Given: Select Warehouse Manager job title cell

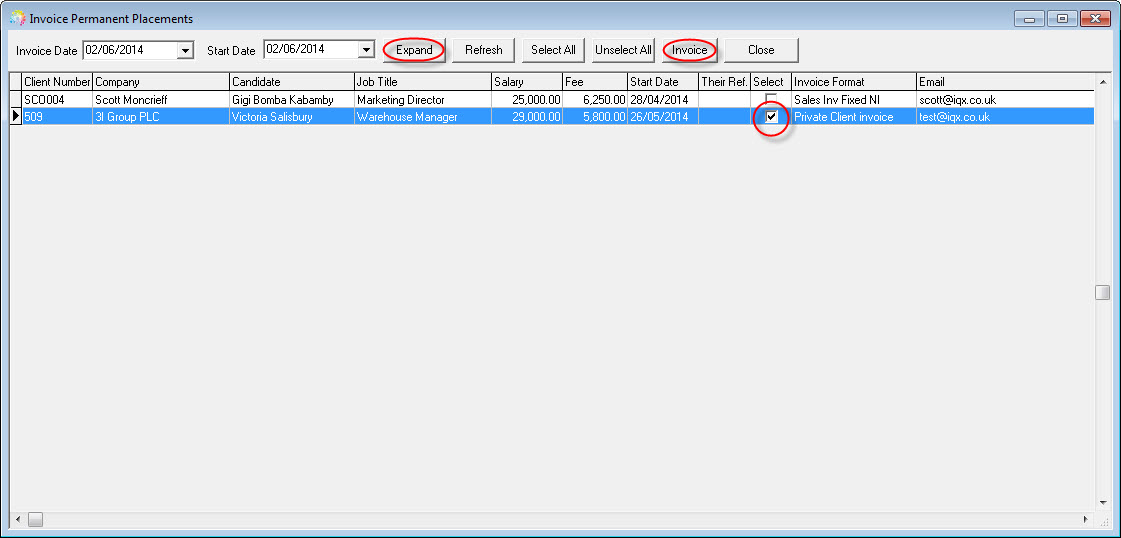Looking at the screenshot, I should [x=423, y=117].
